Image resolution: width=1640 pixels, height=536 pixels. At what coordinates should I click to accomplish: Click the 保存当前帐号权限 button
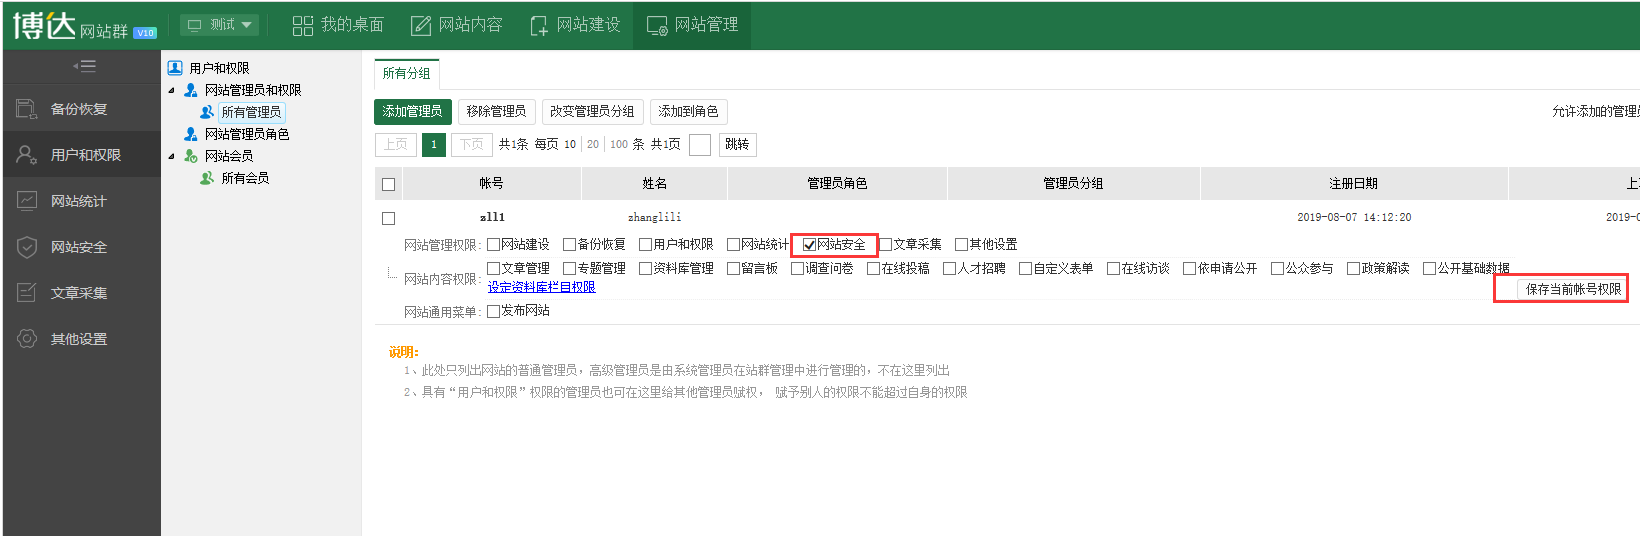coord(1572,289)
